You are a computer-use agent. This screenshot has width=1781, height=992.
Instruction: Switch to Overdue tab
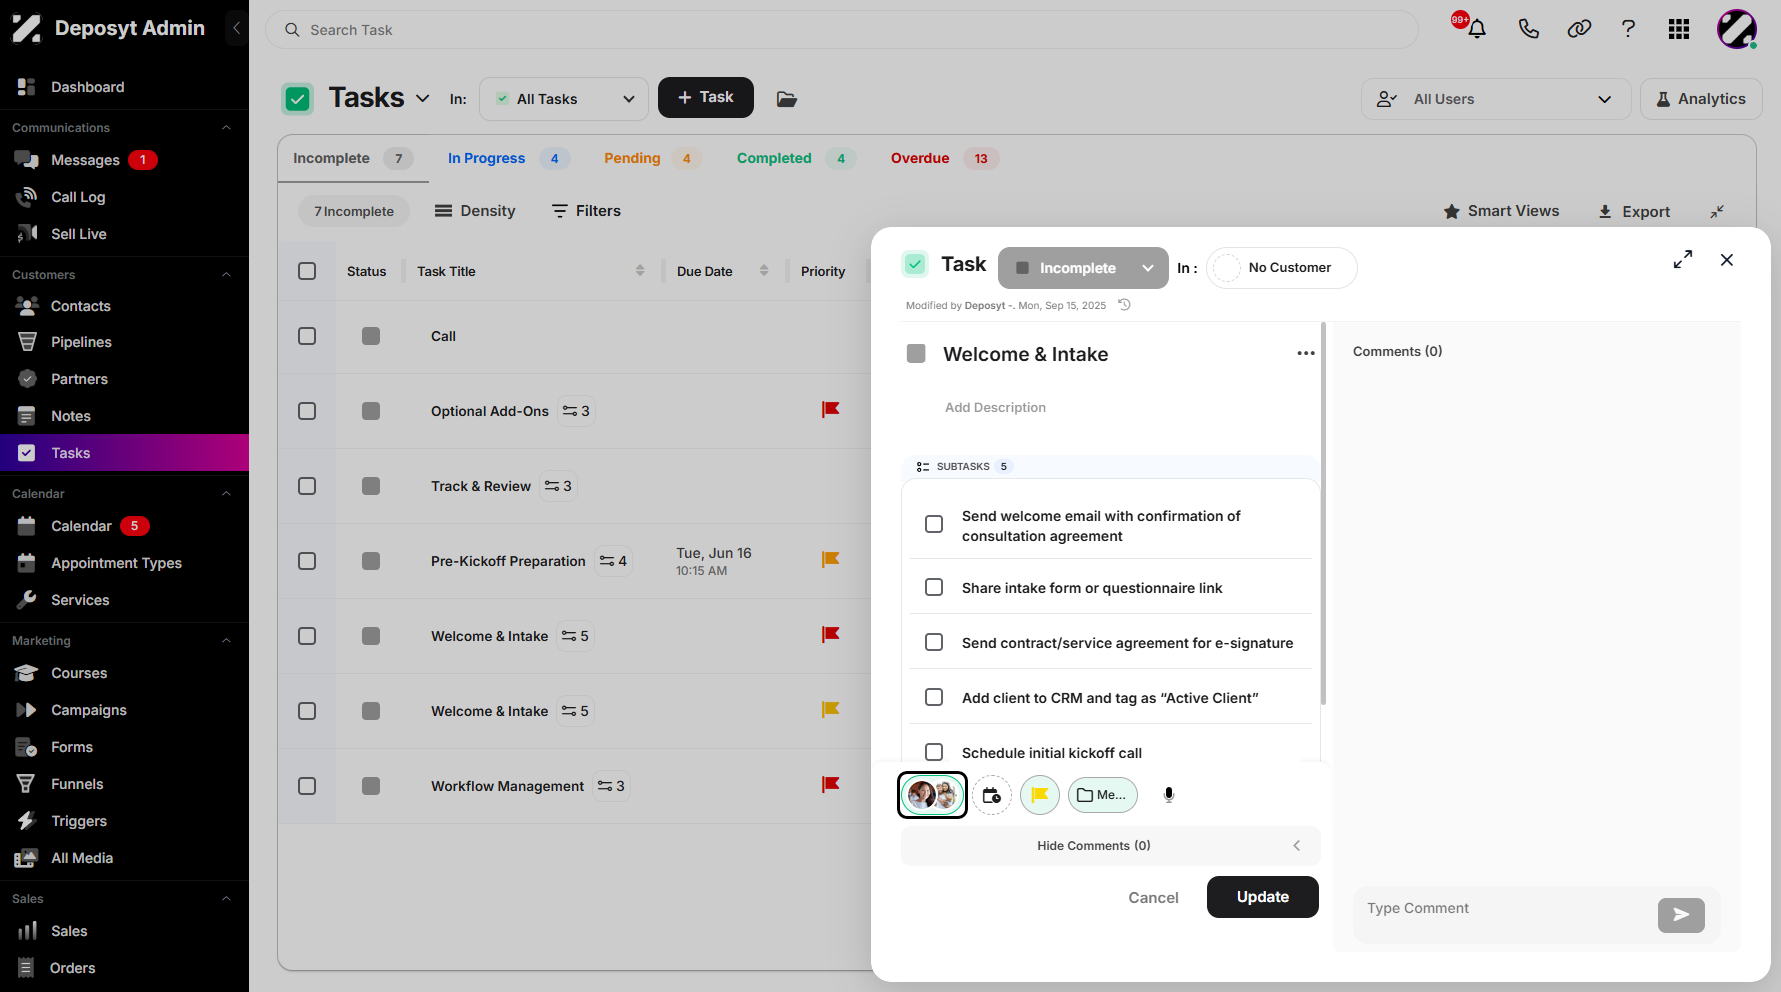944,158
